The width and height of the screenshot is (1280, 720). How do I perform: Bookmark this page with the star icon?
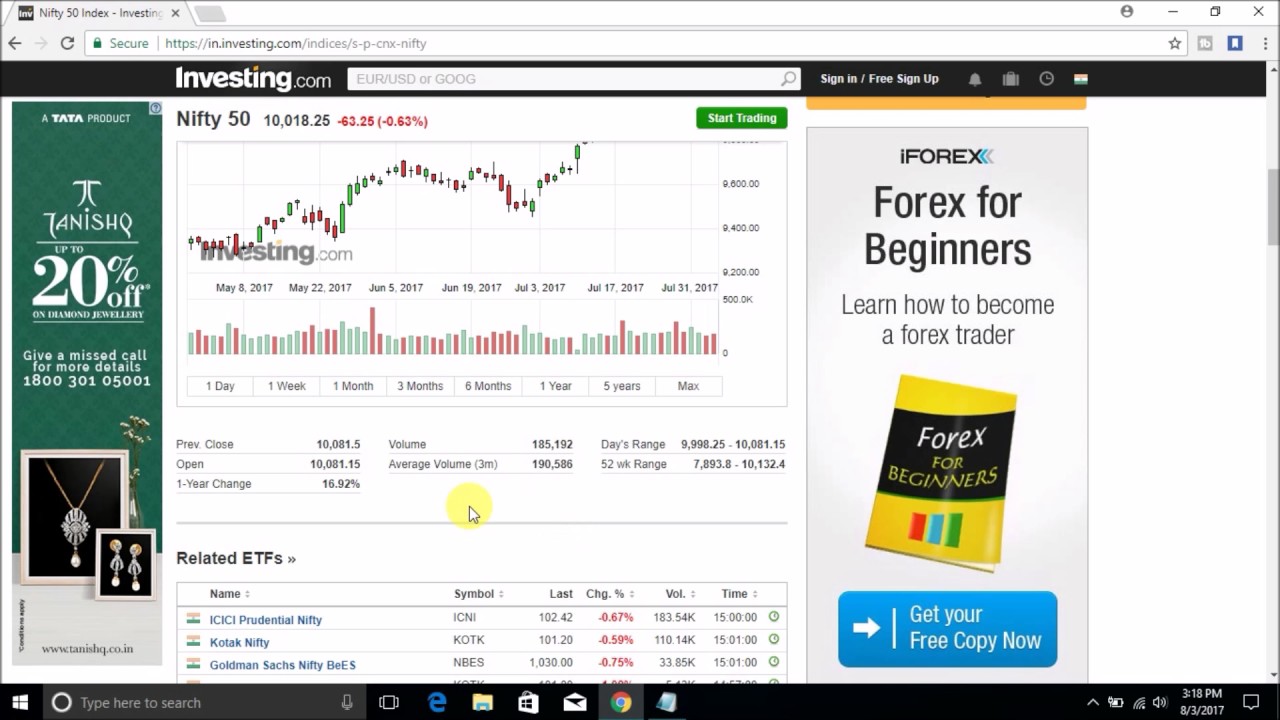pos(1175,43)
